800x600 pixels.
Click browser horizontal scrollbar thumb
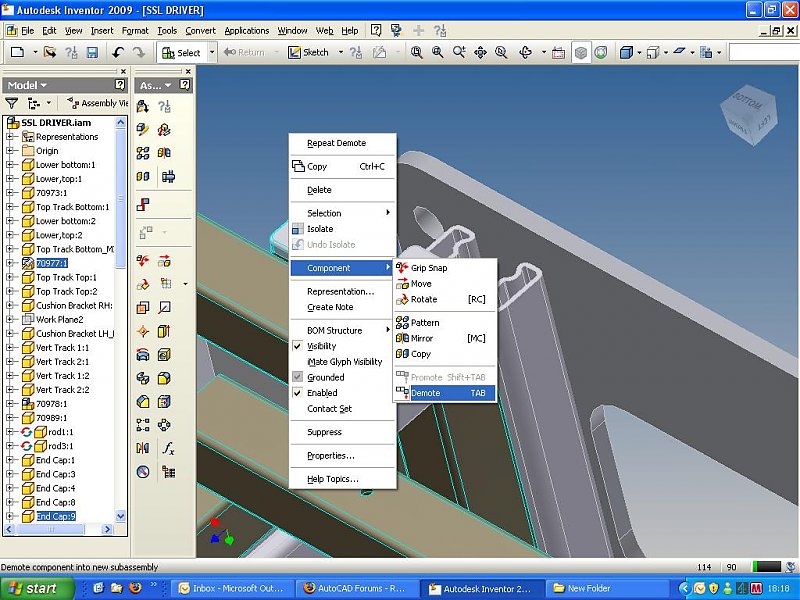pyautogui.click(x=51, y=529)
